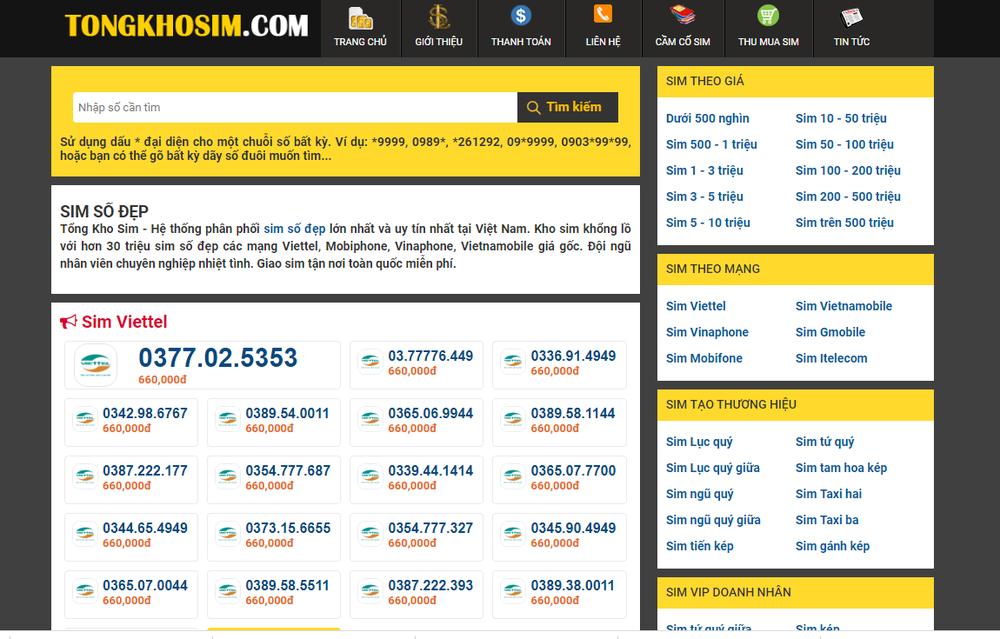Select SIM number 0377.02.5353
This screenshot has width=1000, height=639.
[x=217, y=358]
